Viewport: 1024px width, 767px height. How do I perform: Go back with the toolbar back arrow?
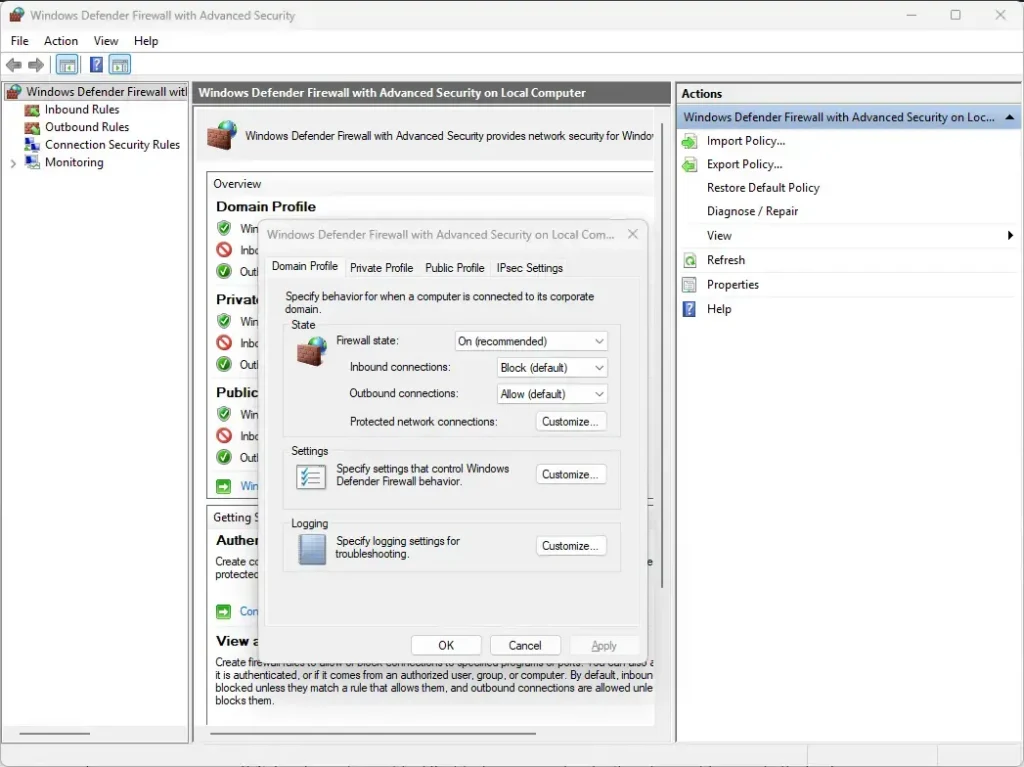click(x=14, y=65)
